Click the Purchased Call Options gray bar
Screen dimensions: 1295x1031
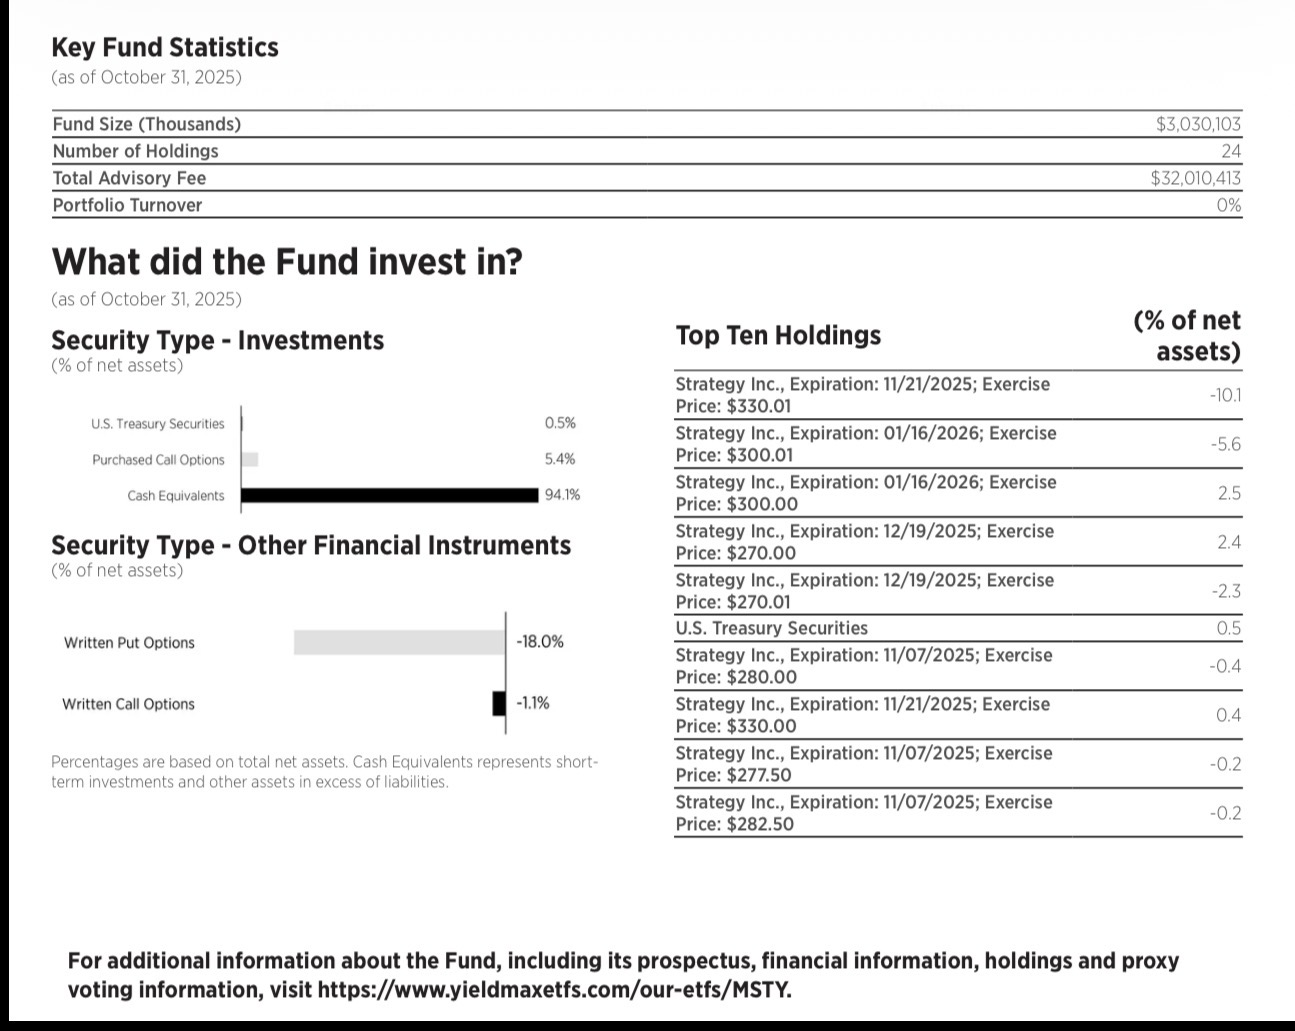(250, 460)
